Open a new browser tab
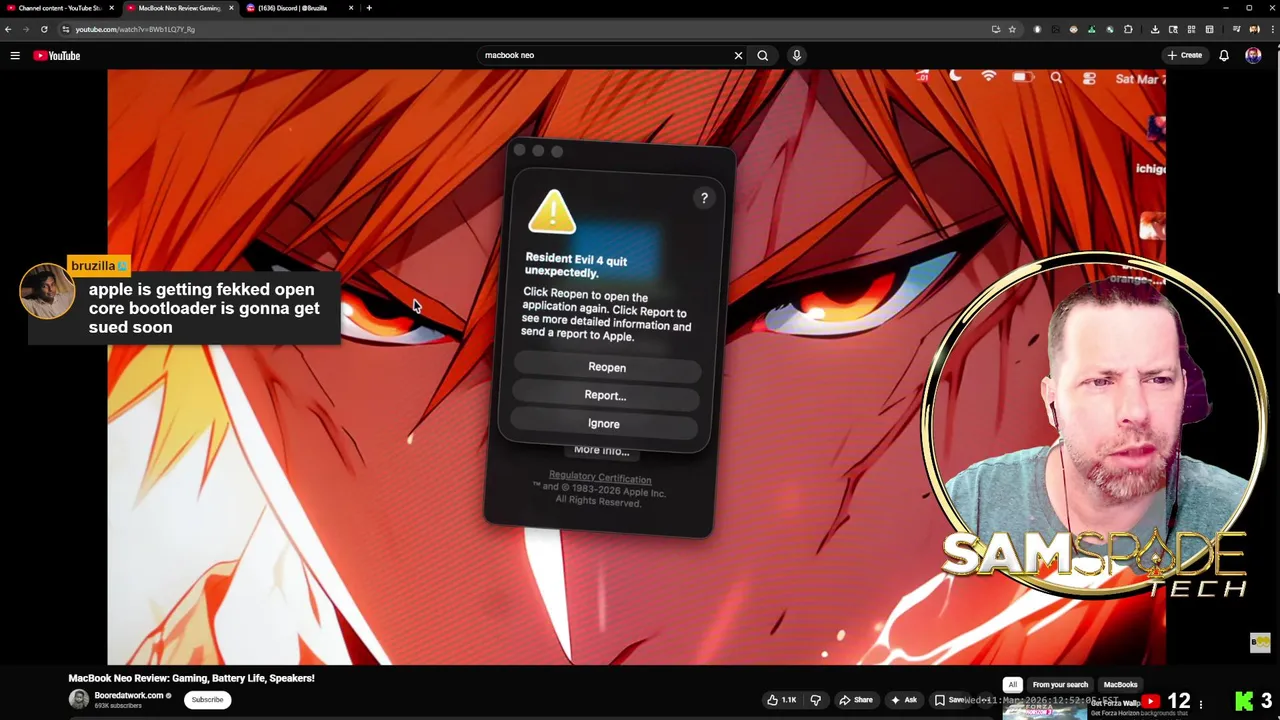 [x=369, y=8]
